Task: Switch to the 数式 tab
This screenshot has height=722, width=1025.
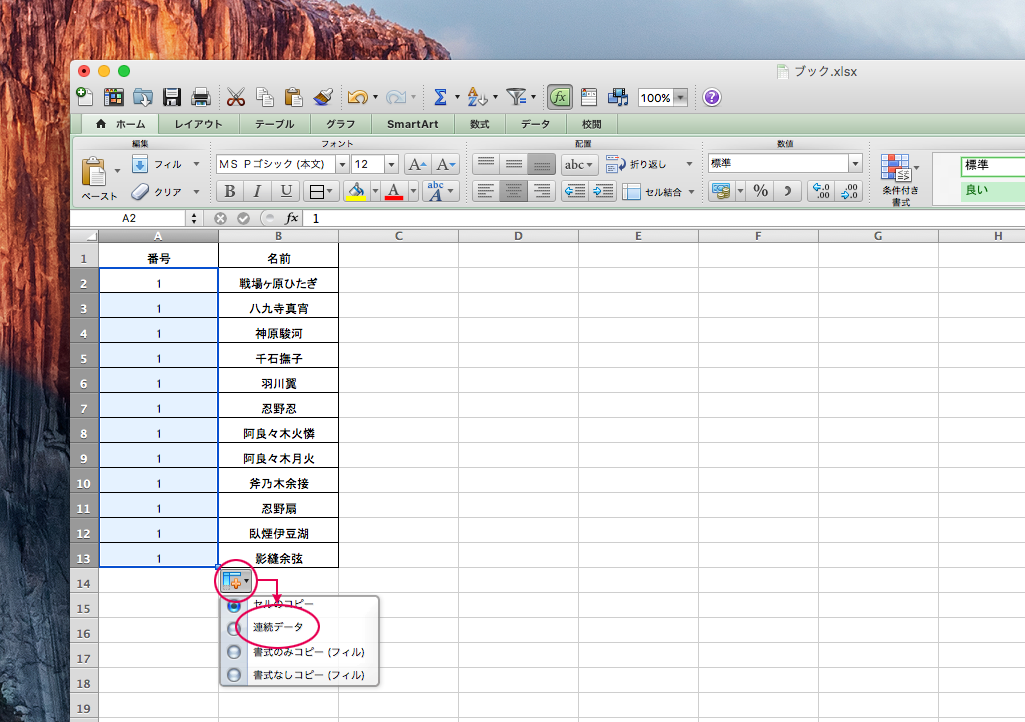Action: [479, 124]
